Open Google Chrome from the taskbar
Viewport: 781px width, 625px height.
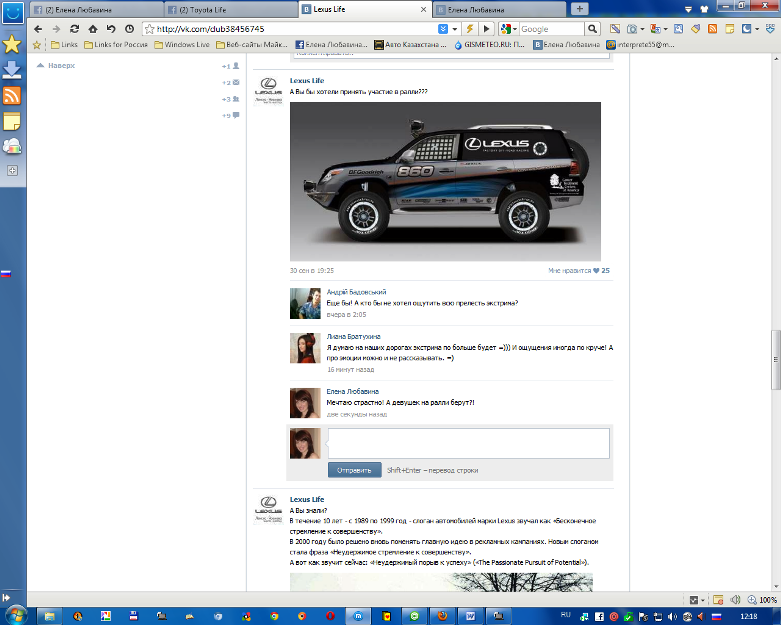click(274, 616)
